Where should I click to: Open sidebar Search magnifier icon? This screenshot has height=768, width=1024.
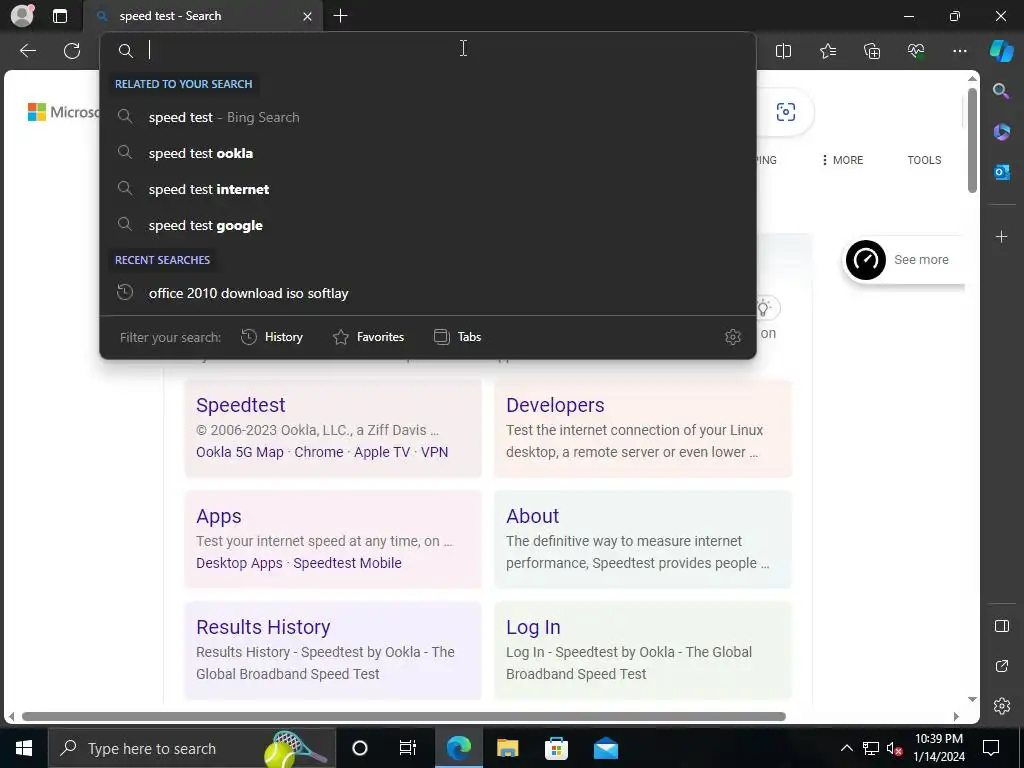[x=1001, y=91]
